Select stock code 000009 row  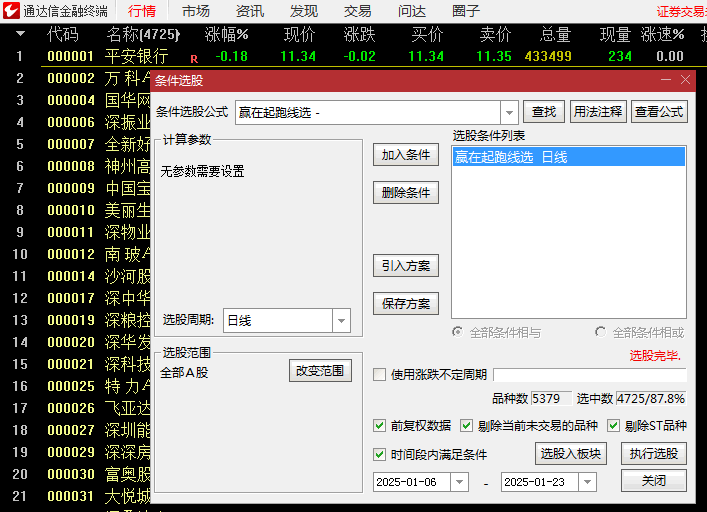click(71, 188)
